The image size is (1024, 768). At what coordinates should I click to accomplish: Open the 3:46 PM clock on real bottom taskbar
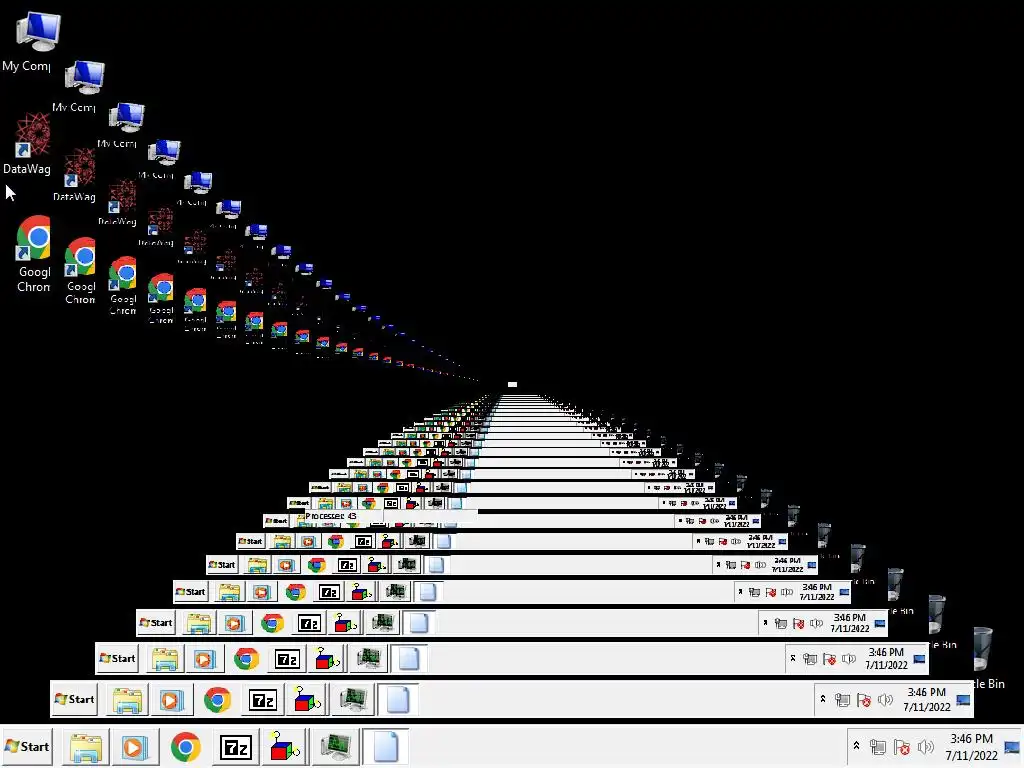971,746
